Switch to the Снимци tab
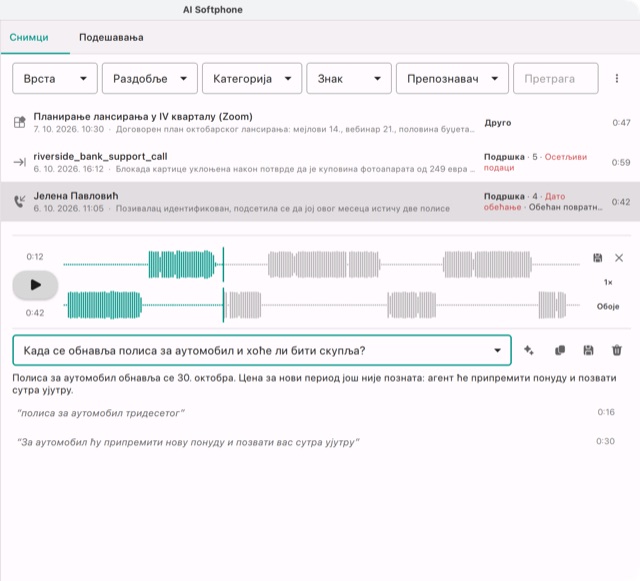This screenshot has height=581, width=640. coord(29,38)
